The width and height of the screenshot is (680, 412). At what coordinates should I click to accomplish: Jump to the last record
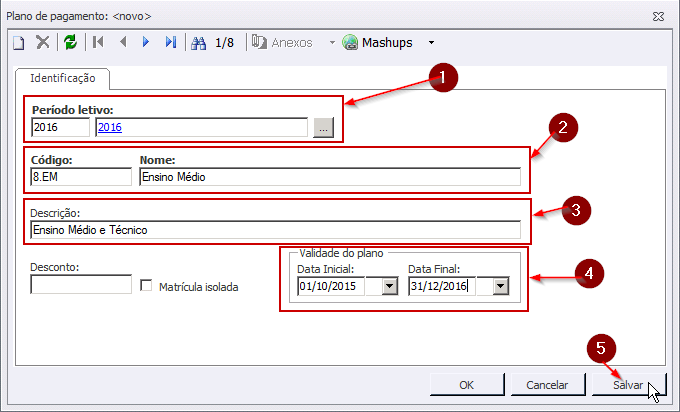(x=170, y=43)
